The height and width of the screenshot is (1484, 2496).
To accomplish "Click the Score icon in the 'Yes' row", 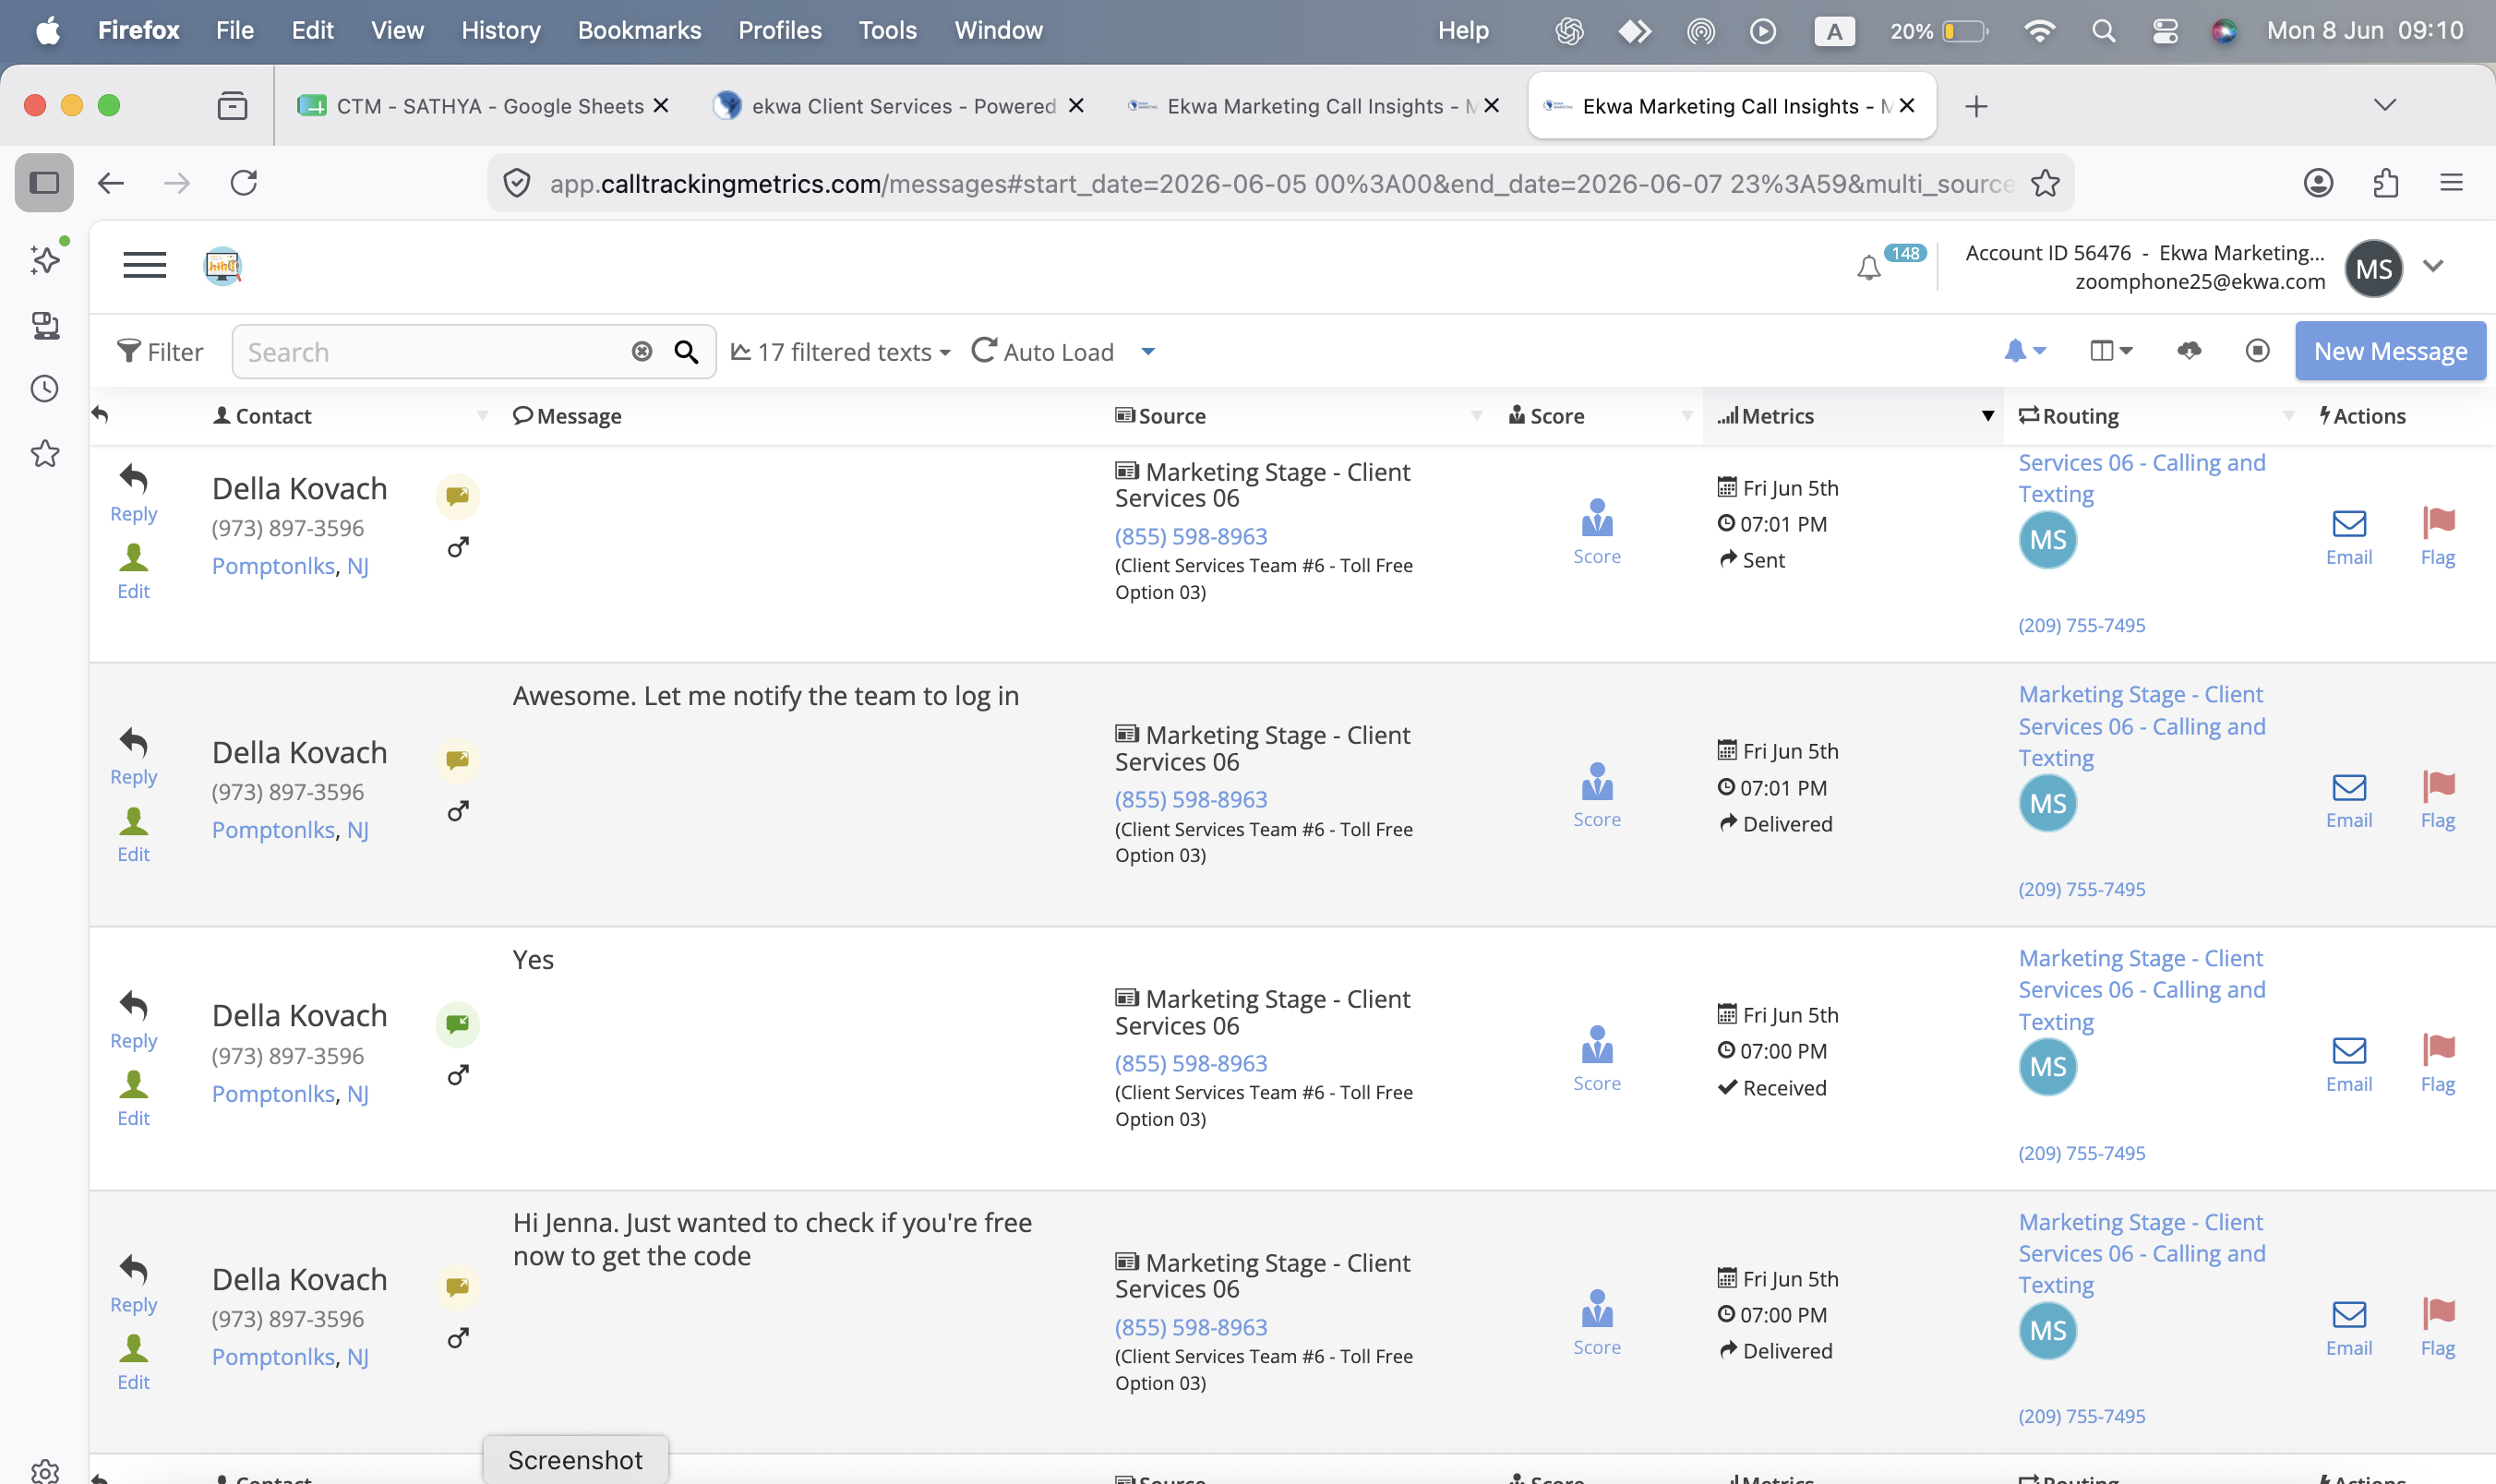I will coord(1597,1045).
